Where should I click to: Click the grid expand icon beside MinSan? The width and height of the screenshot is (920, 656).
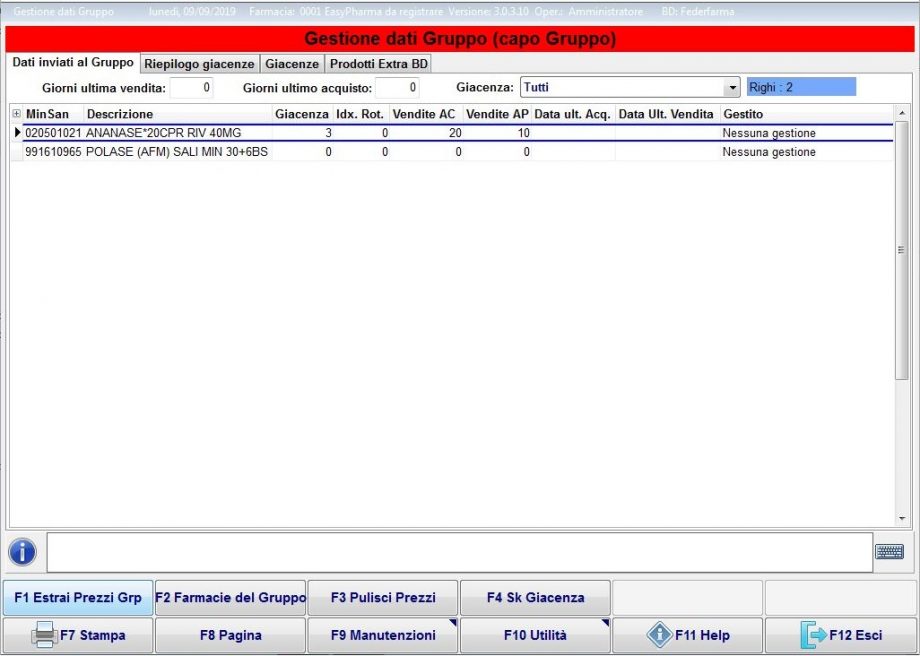coord(16,114)
